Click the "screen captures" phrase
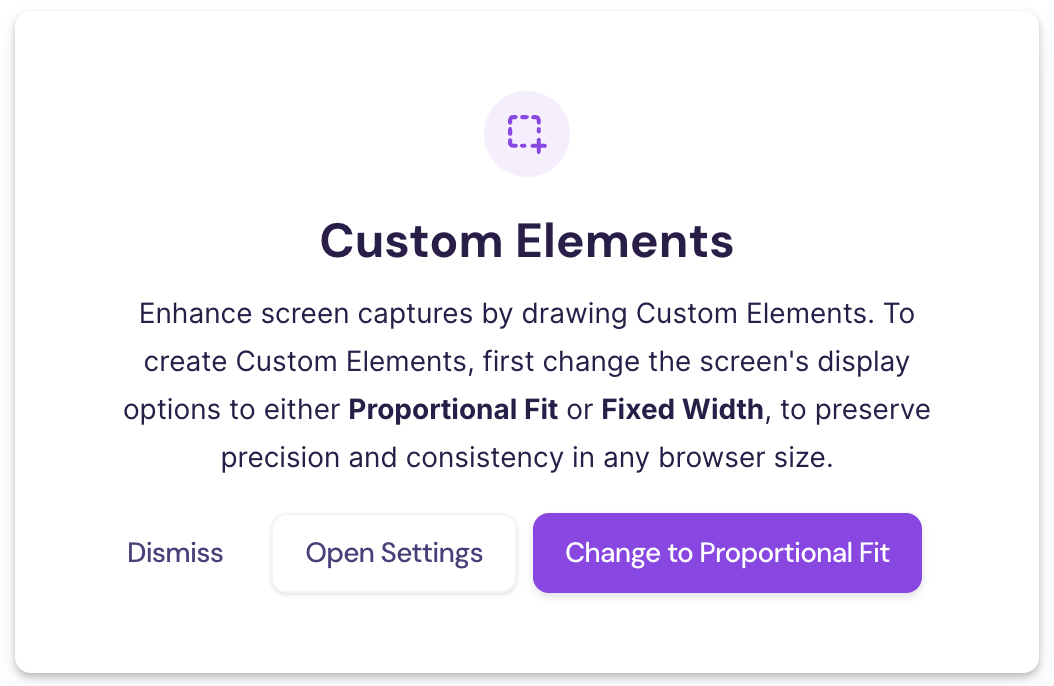The image size is (1054, 686). point(350,314)
